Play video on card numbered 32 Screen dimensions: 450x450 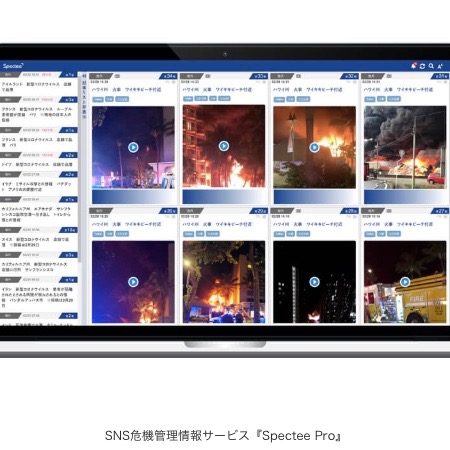point(314,147)
